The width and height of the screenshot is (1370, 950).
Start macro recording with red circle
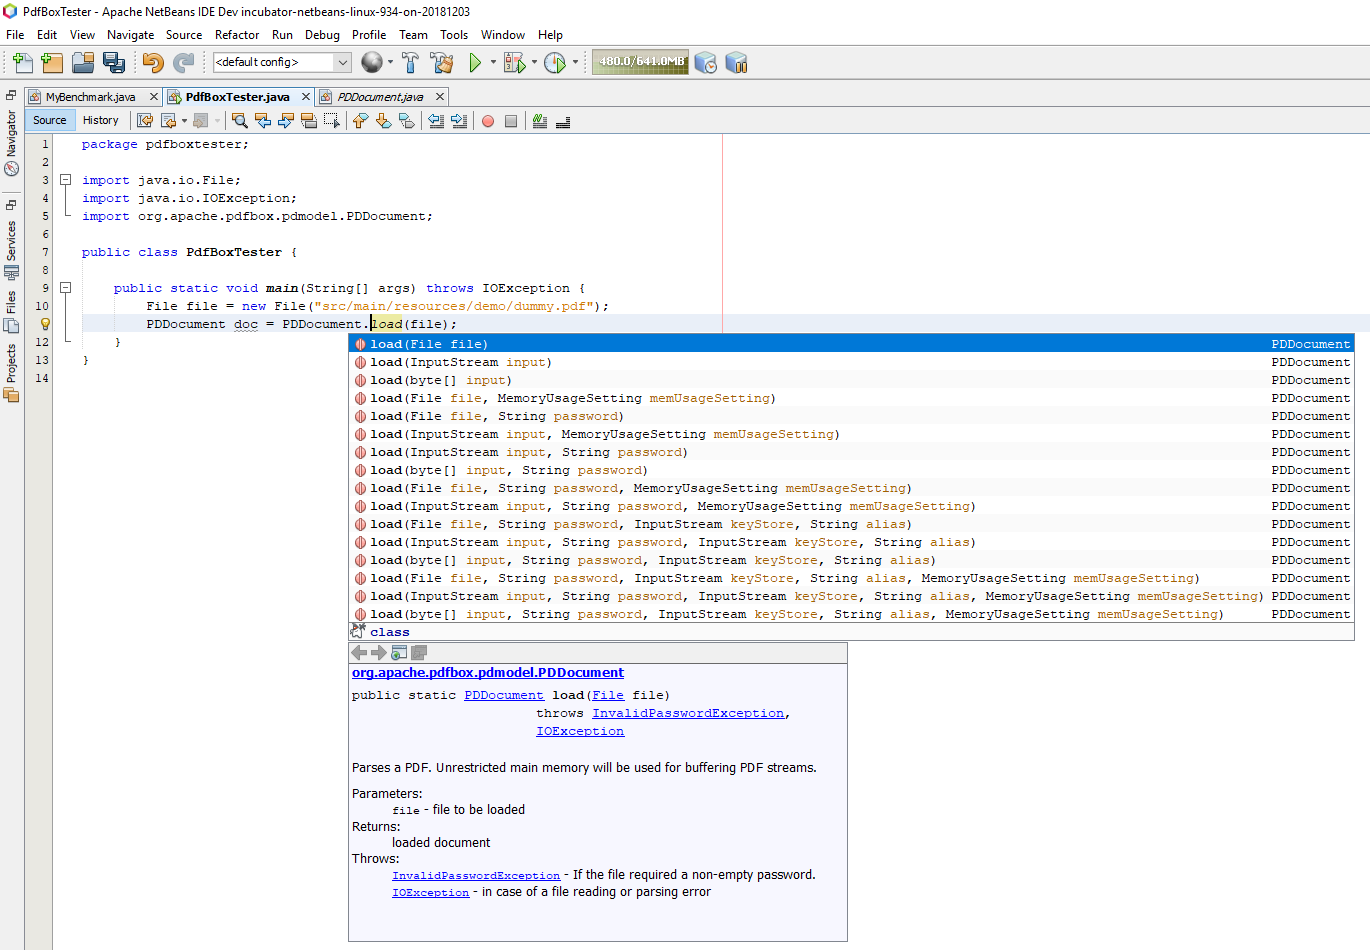[x=488, y=121]
